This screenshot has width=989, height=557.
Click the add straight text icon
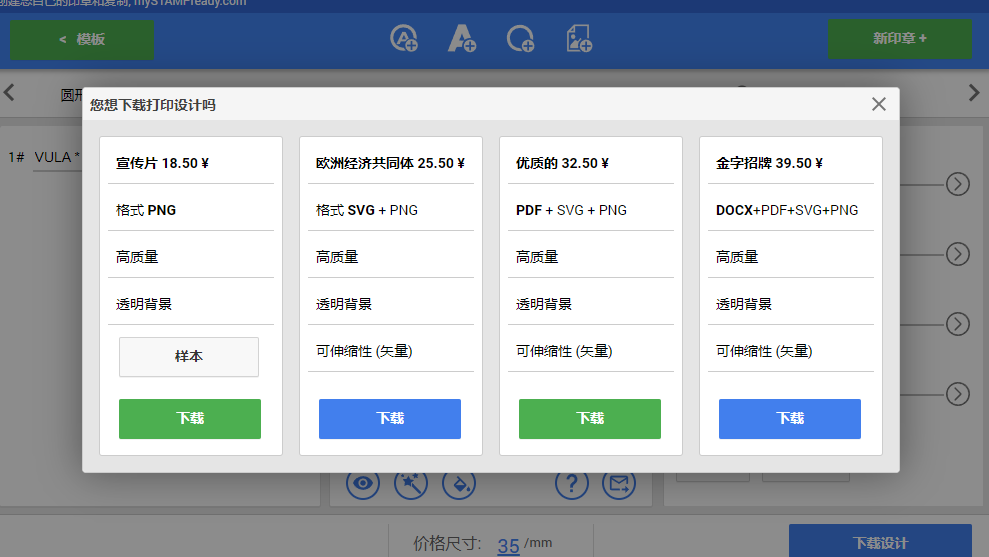click(x=461, y=39)
